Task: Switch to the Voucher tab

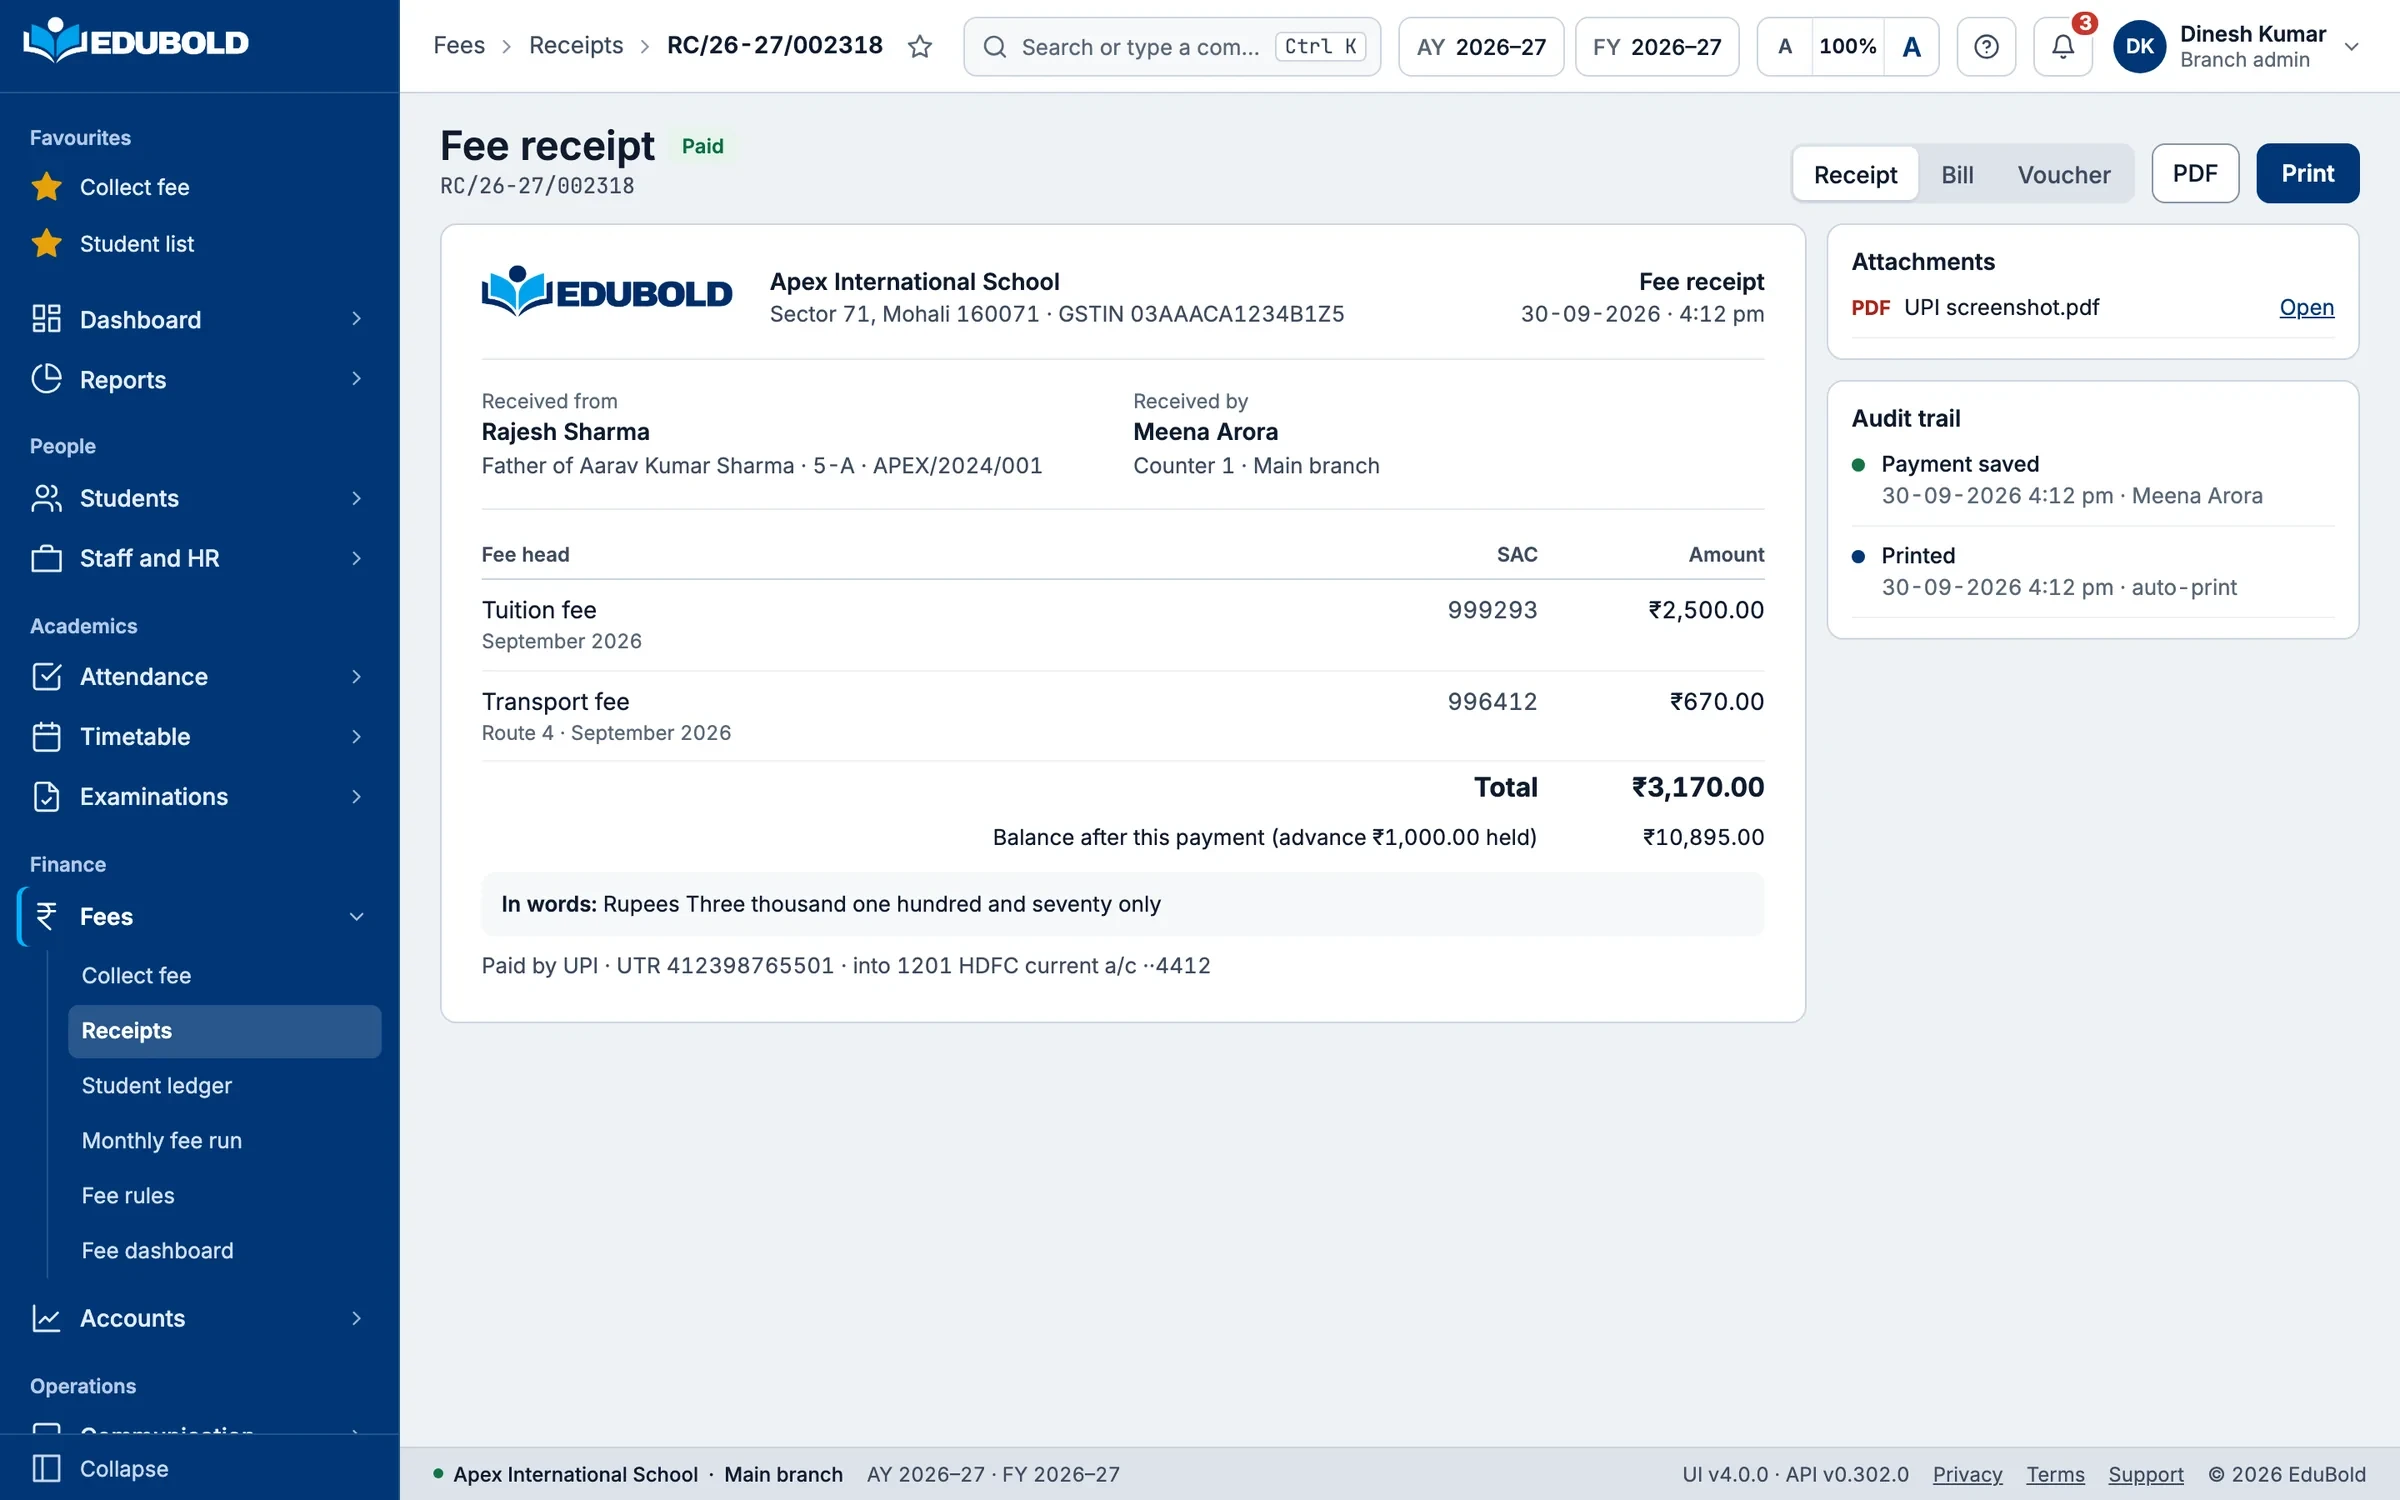Action: (x=2063, y=174)
